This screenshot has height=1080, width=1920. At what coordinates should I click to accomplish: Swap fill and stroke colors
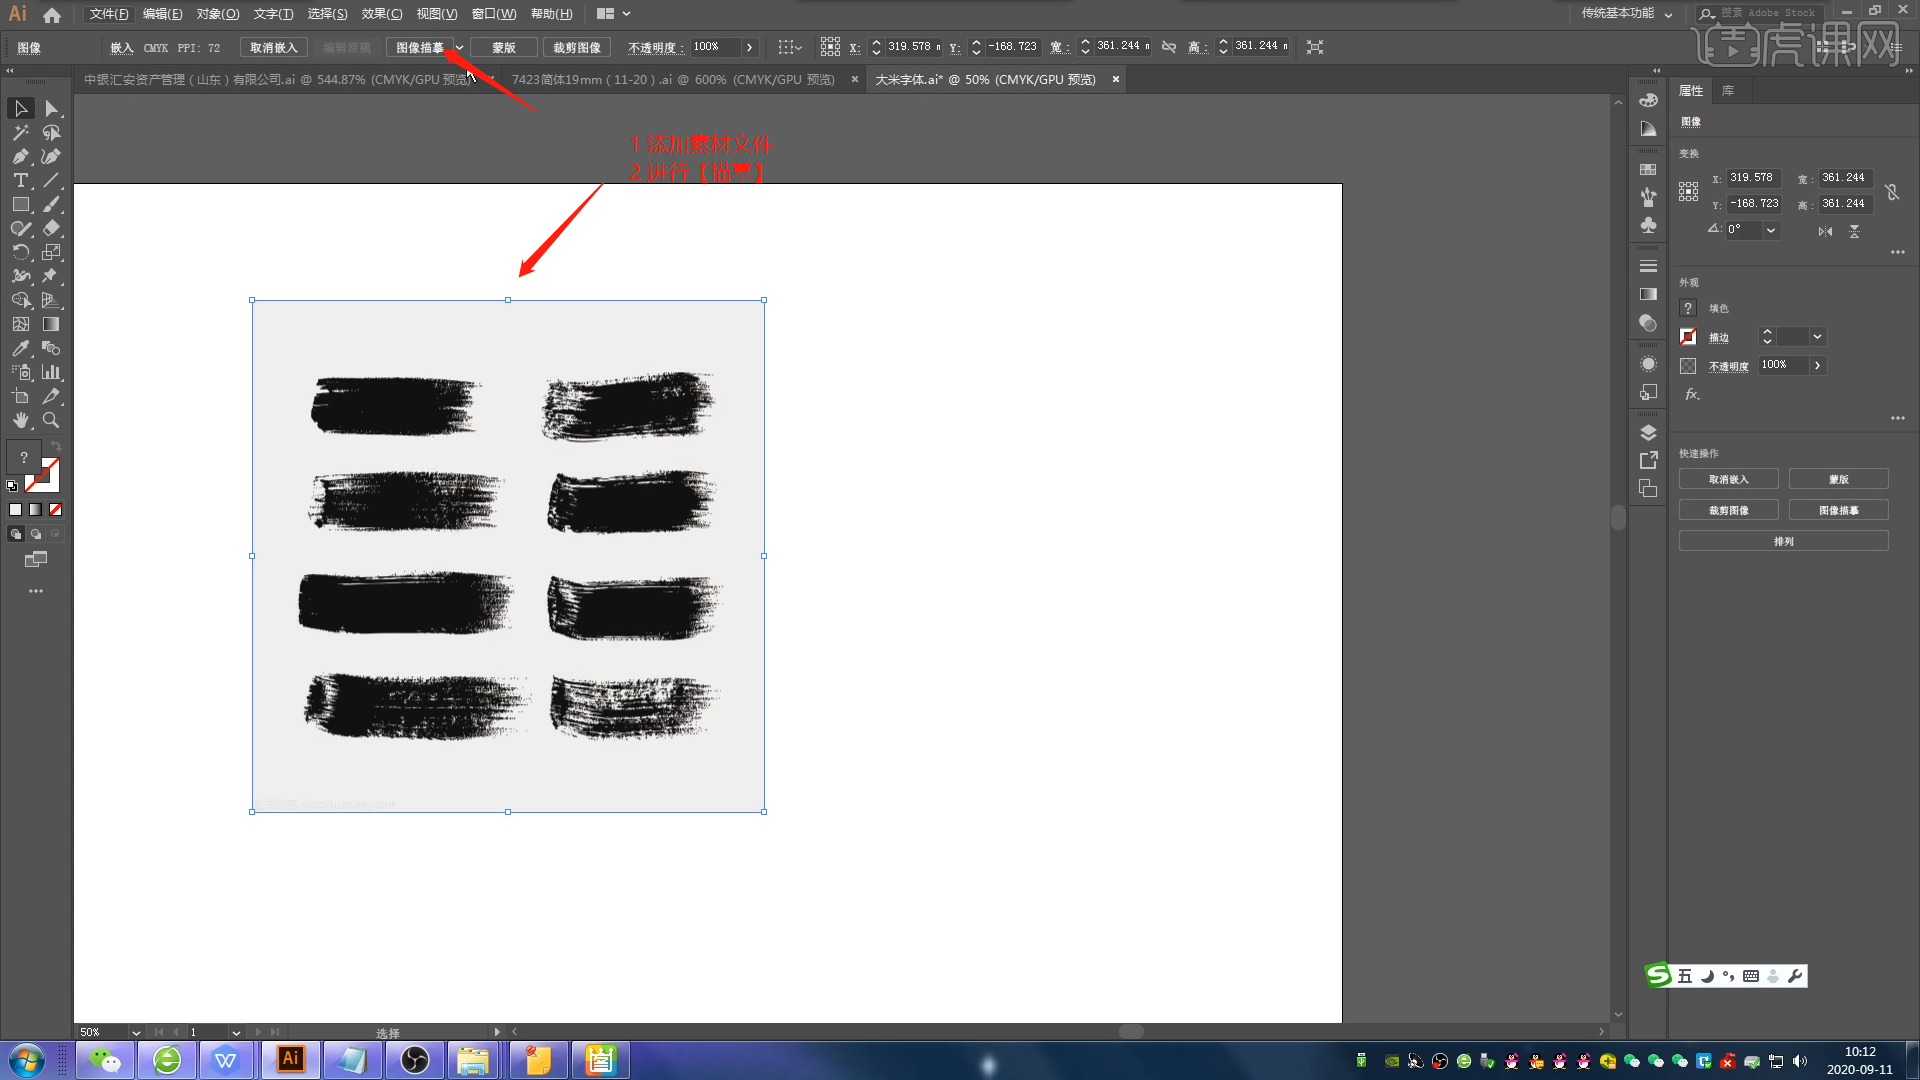56,446
